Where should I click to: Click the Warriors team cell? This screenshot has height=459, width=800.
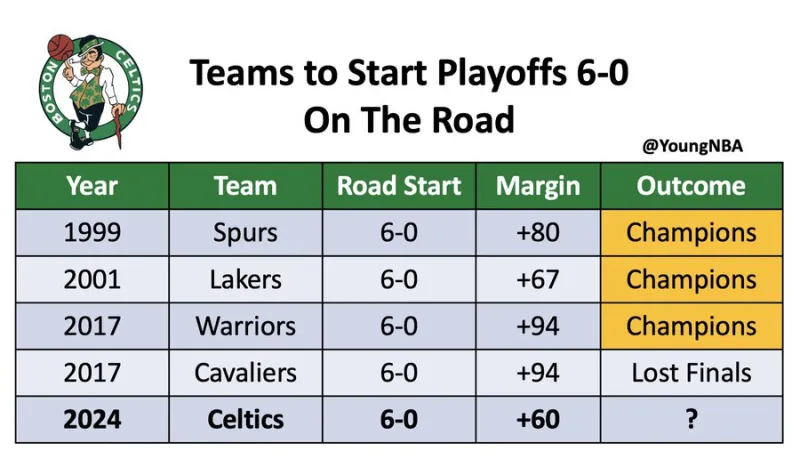click(x=245, y=326)
